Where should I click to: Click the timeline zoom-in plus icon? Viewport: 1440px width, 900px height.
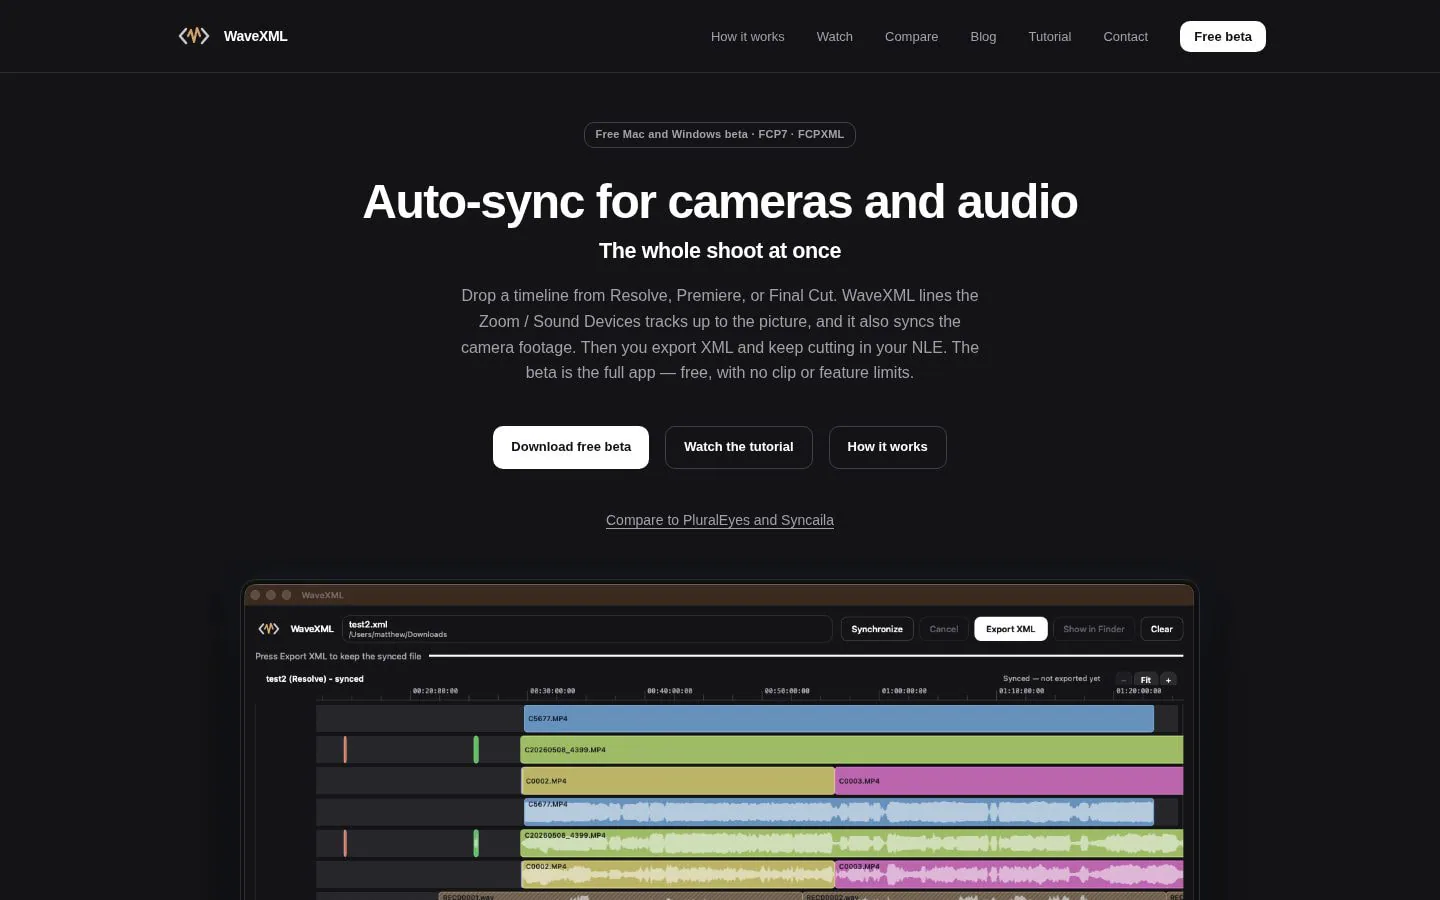tap(1168, 680)
